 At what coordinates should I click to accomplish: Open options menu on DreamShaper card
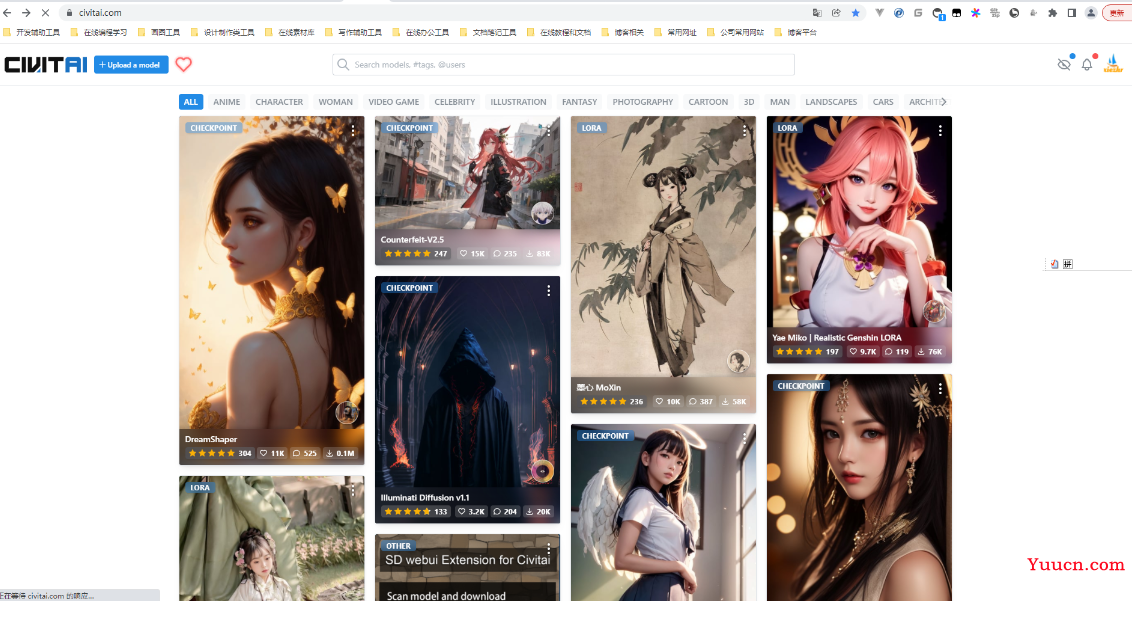(353, 130)
